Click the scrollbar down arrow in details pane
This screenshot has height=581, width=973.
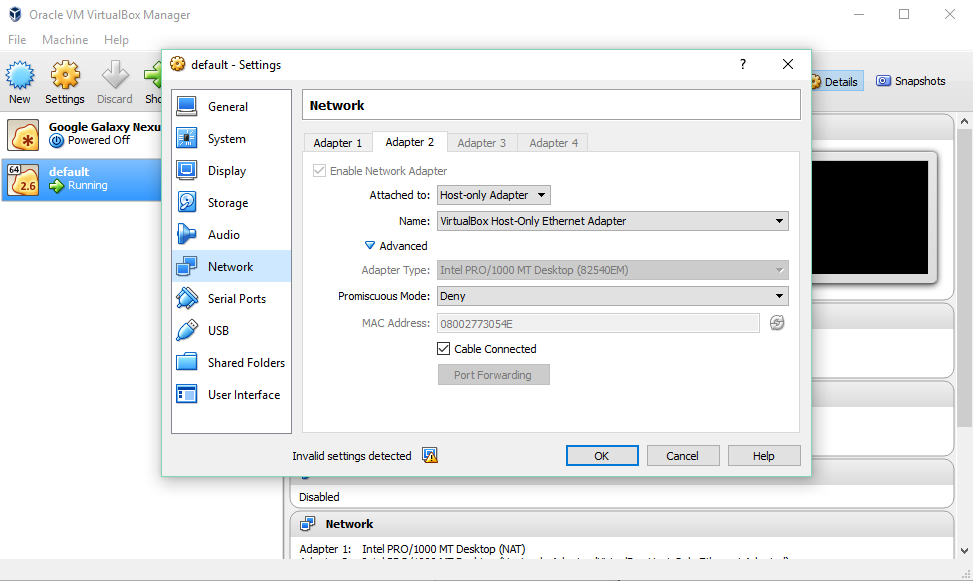point(964,550)
